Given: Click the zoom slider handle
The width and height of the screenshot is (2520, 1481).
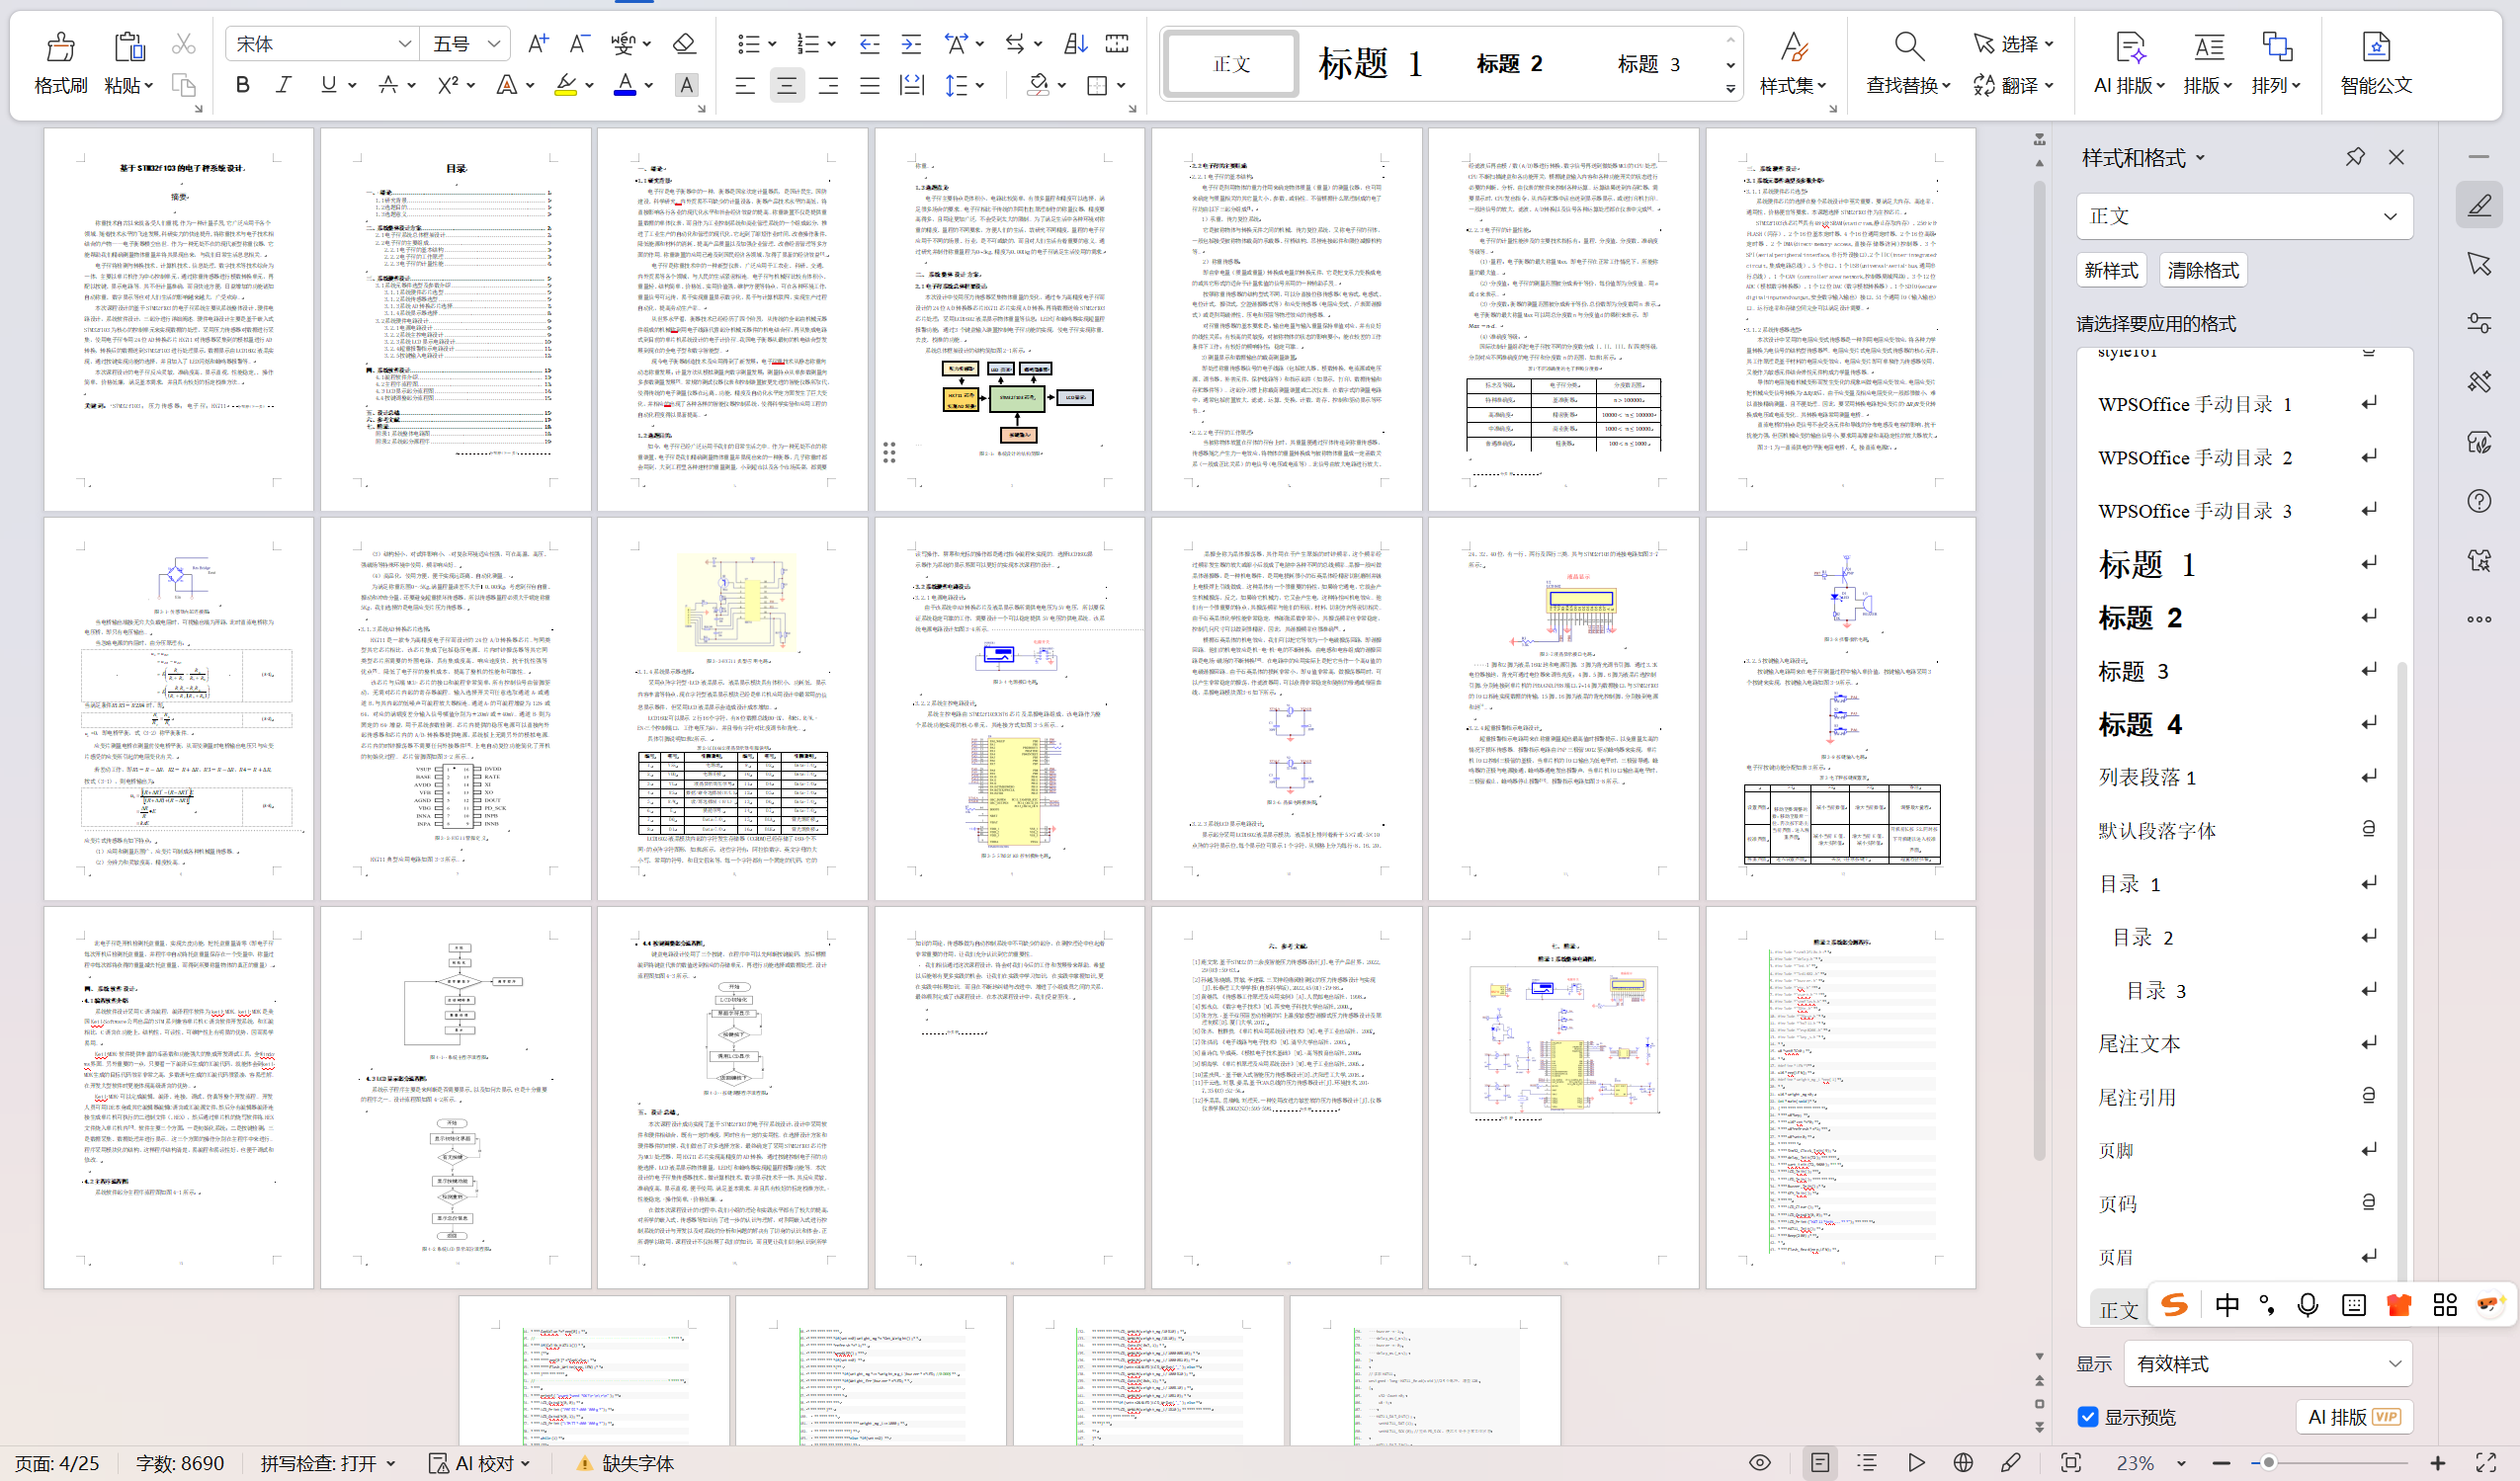Looking at the screenshot, I should tap(2269, 1463).
